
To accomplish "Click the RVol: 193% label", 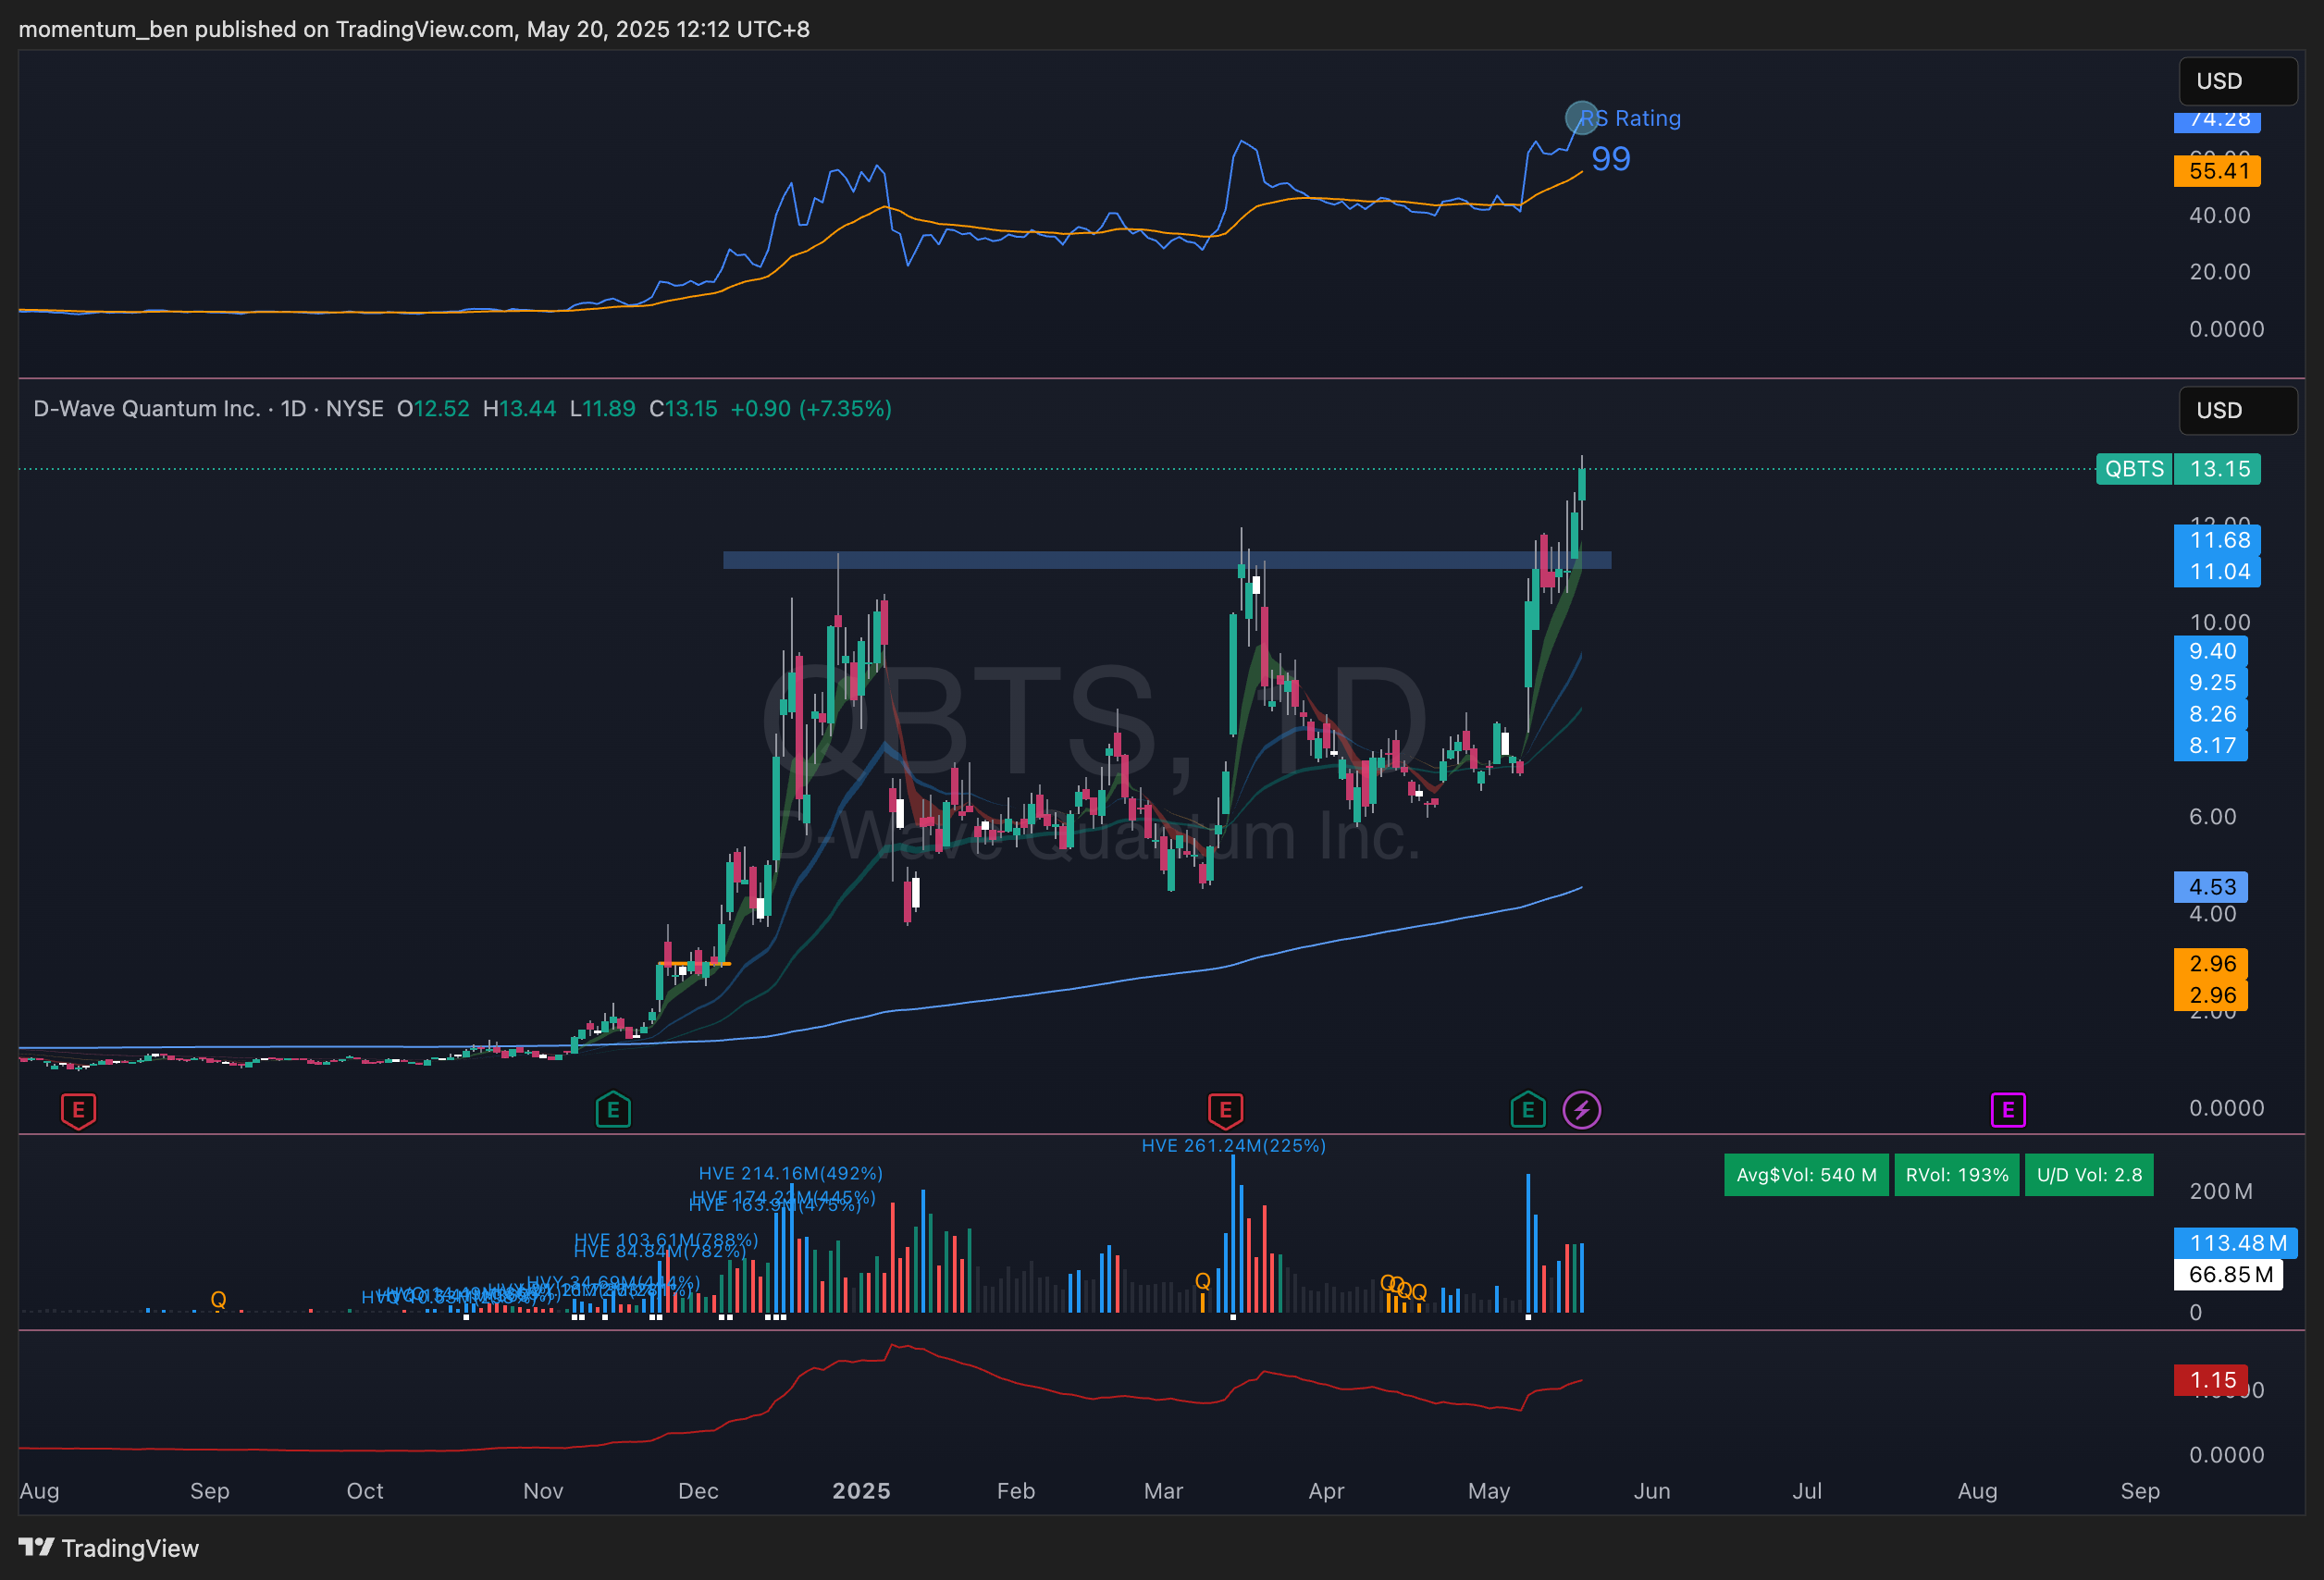I will click(1956, 1175).
